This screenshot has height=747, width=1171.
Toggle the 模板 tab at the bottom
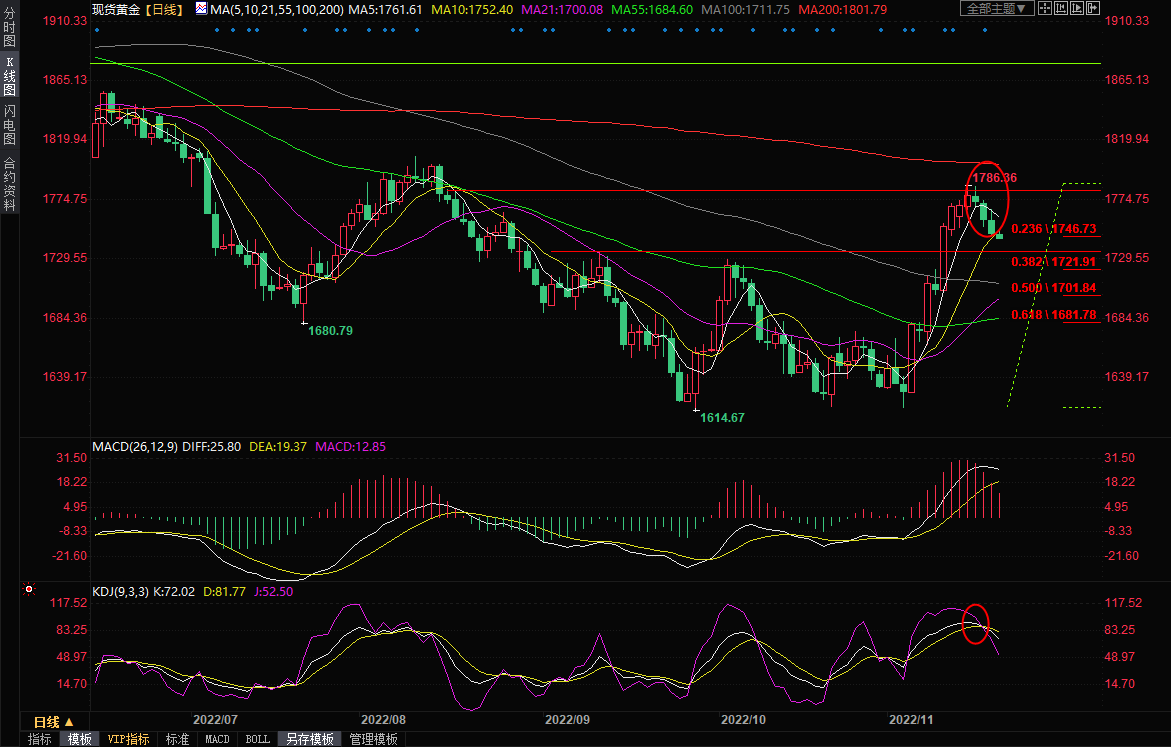[x=79, y=739]
